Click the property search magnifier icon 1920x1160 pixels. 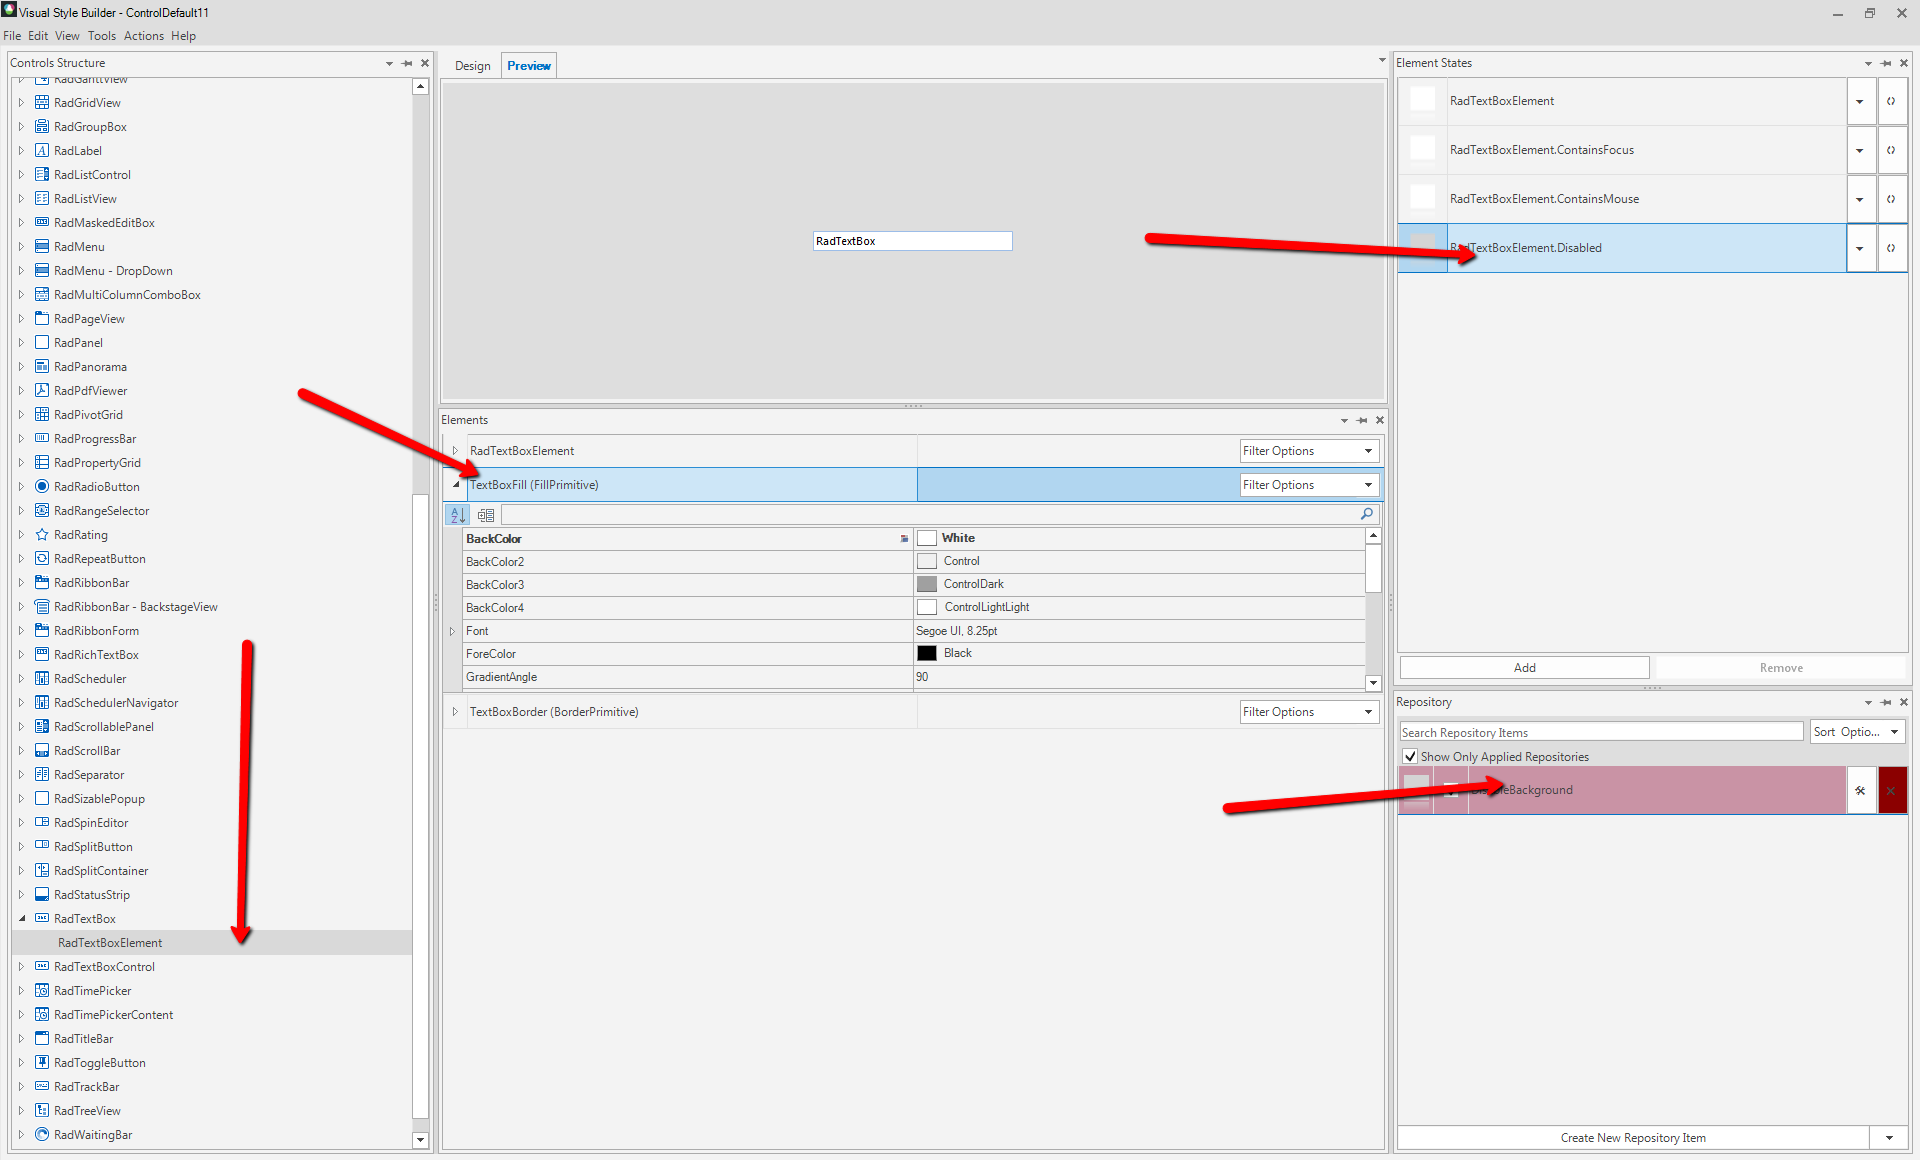point(1367,514)
